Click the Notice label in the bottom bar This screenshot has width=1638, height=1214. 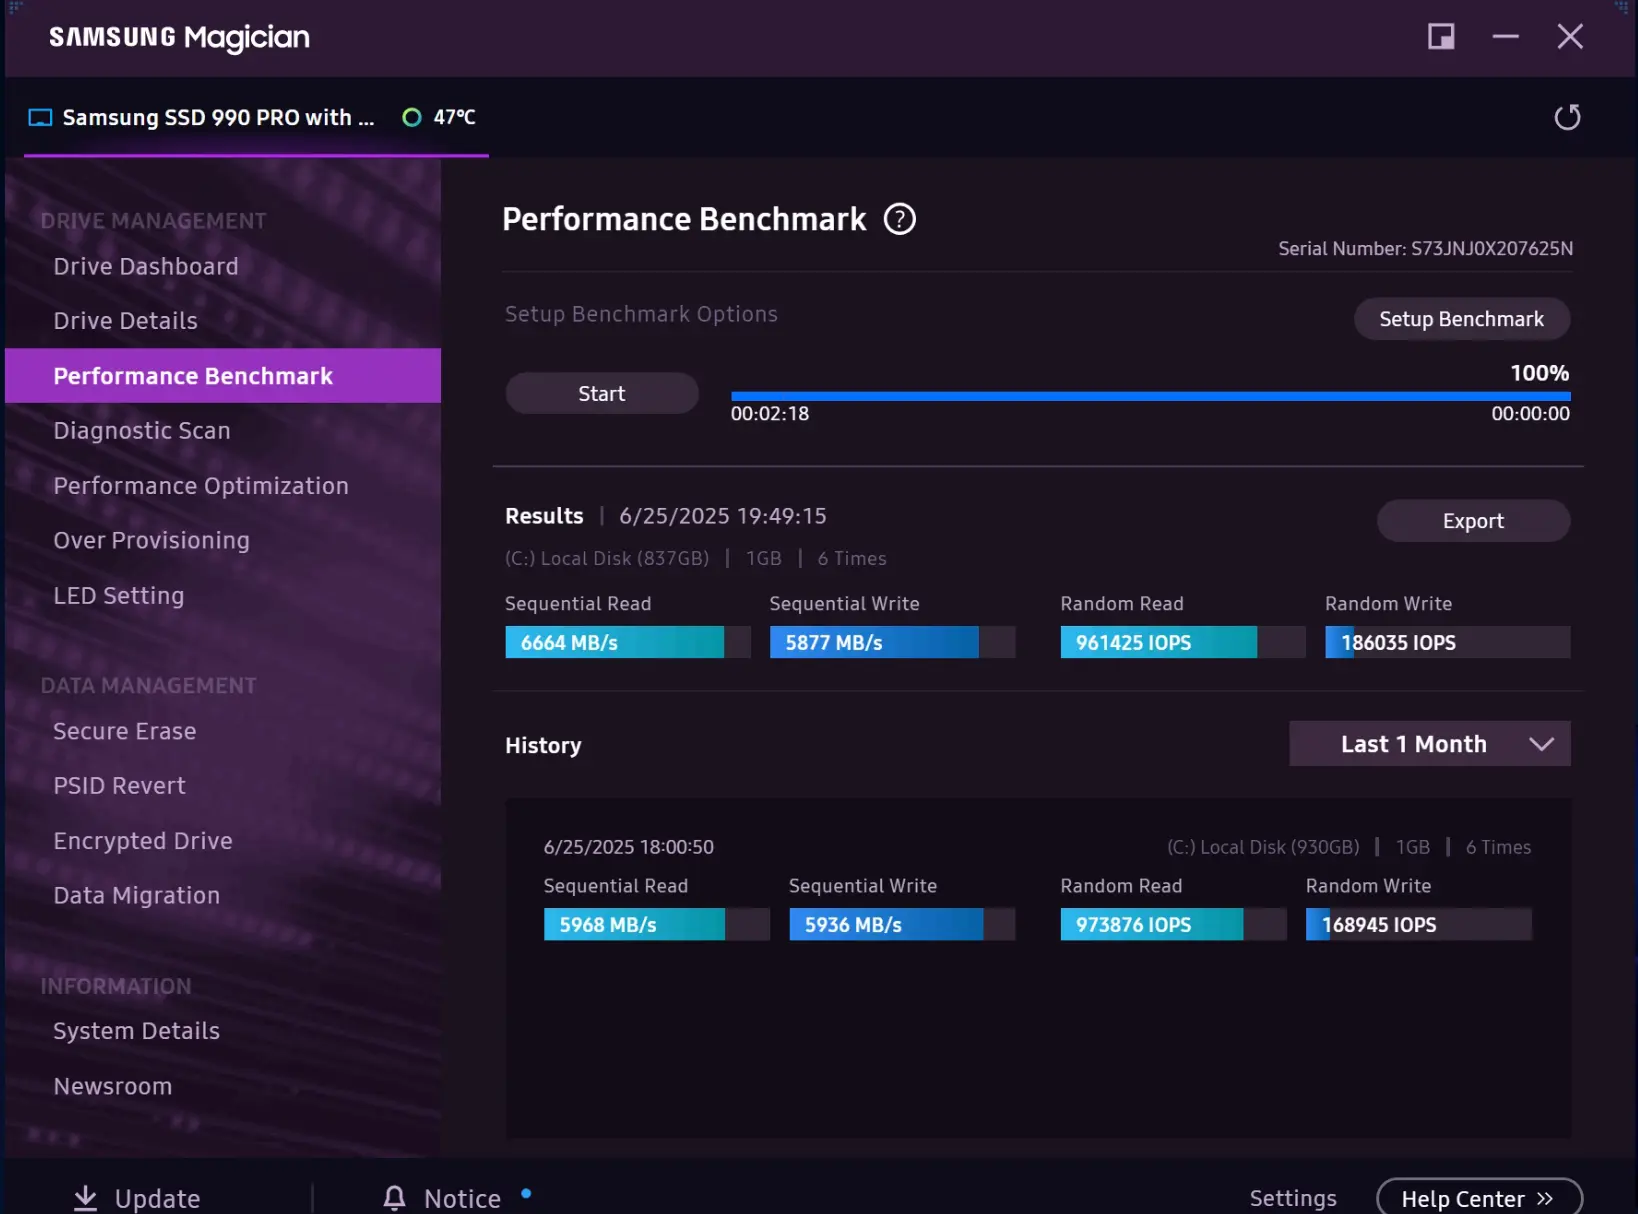[x=463, y=1198]
